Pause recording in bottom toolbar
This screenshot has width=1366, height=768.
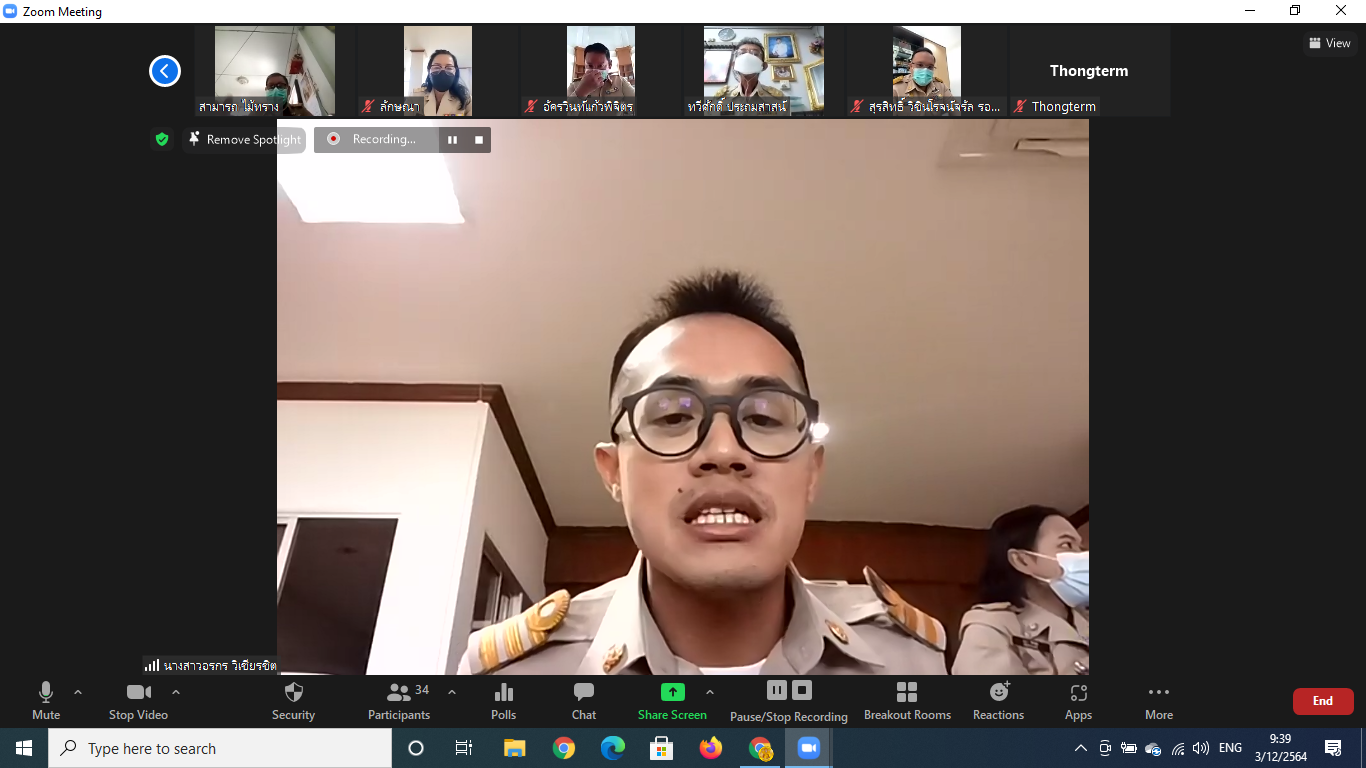[x=777, y=690]
